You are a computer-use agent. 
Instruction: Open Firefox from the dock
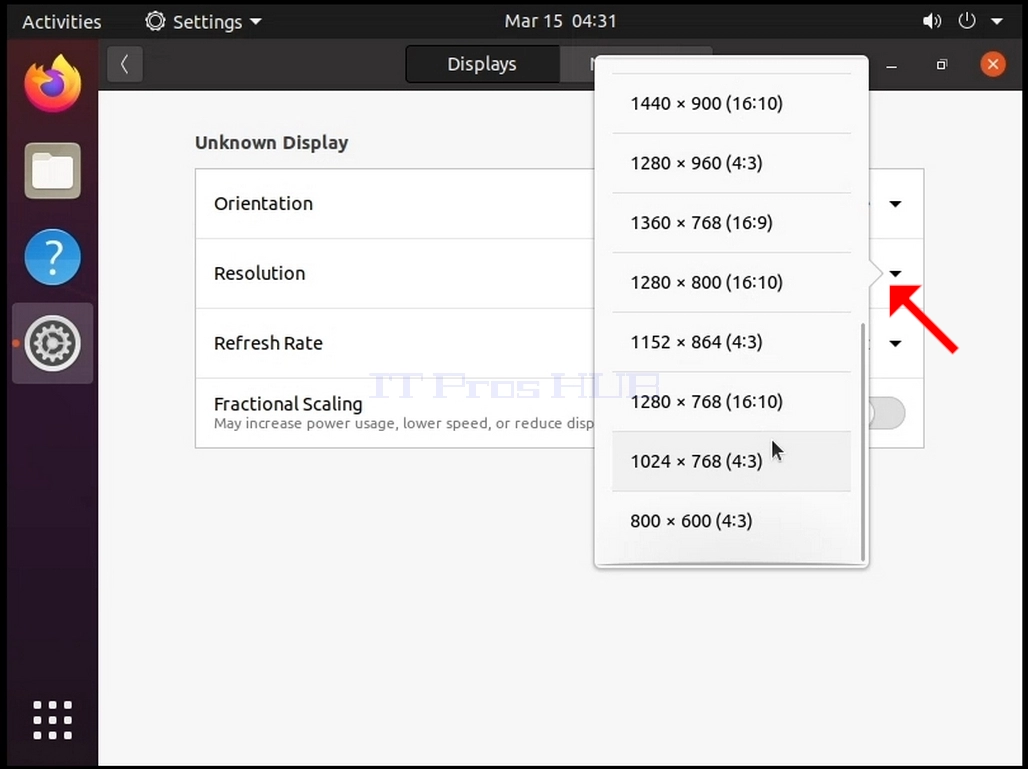(x=52, y=84)
